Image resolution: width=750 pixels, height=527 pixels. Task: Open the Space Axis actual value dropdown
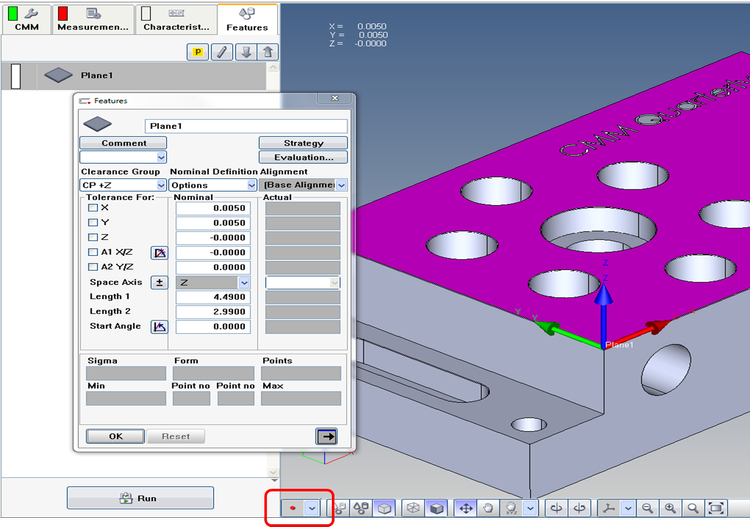[x=334, y=283]
